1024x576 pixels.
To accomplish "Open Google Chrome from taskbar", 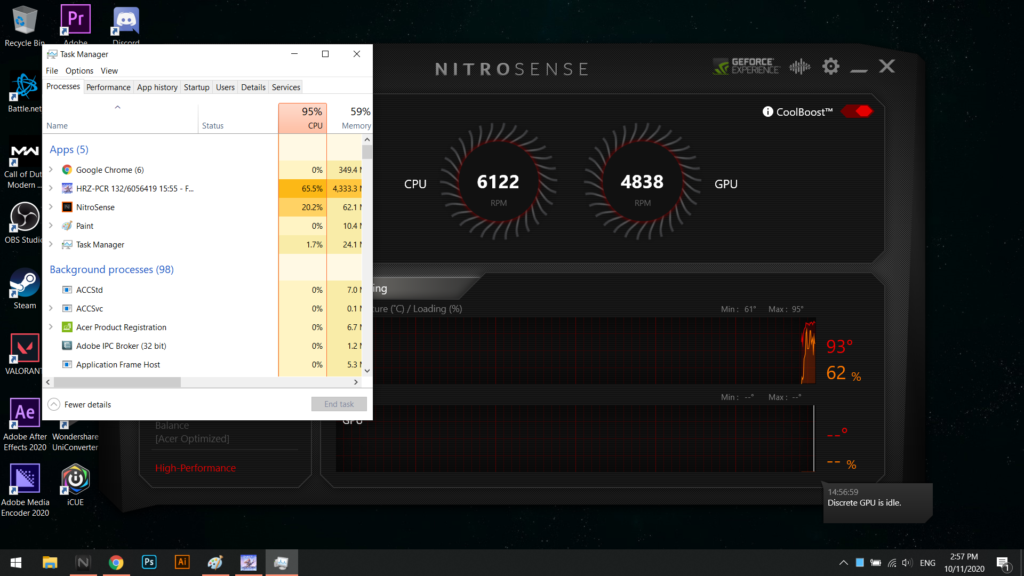I will click(x=116, y=562).
